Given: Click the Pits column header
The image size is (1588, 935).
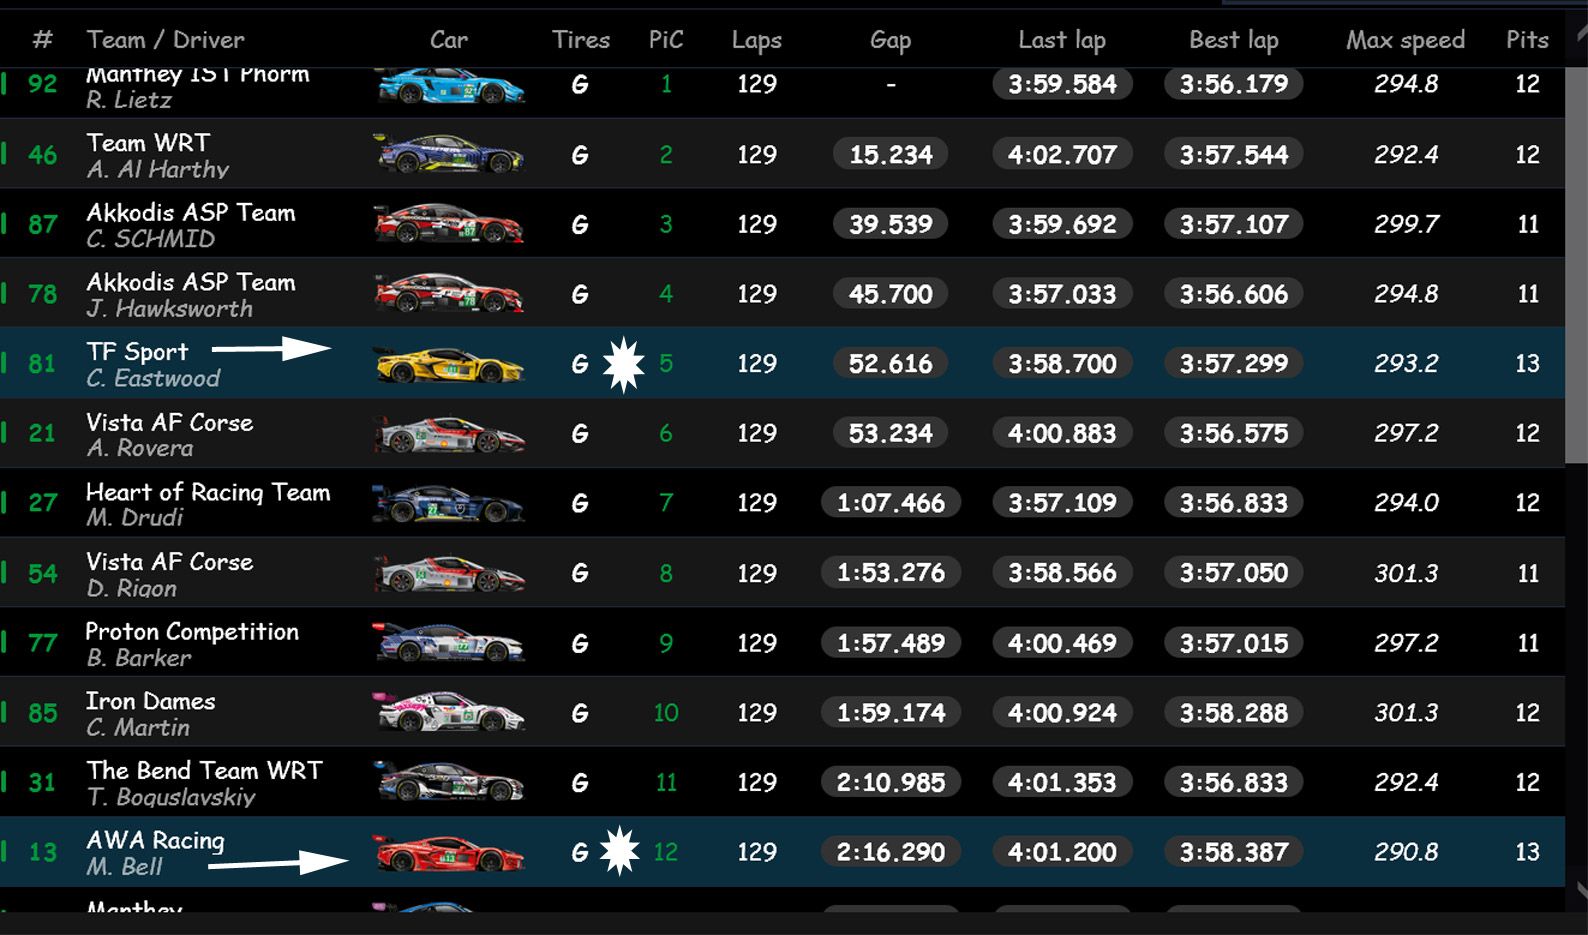Looking at the screenshot, I should coord(1527,40).
